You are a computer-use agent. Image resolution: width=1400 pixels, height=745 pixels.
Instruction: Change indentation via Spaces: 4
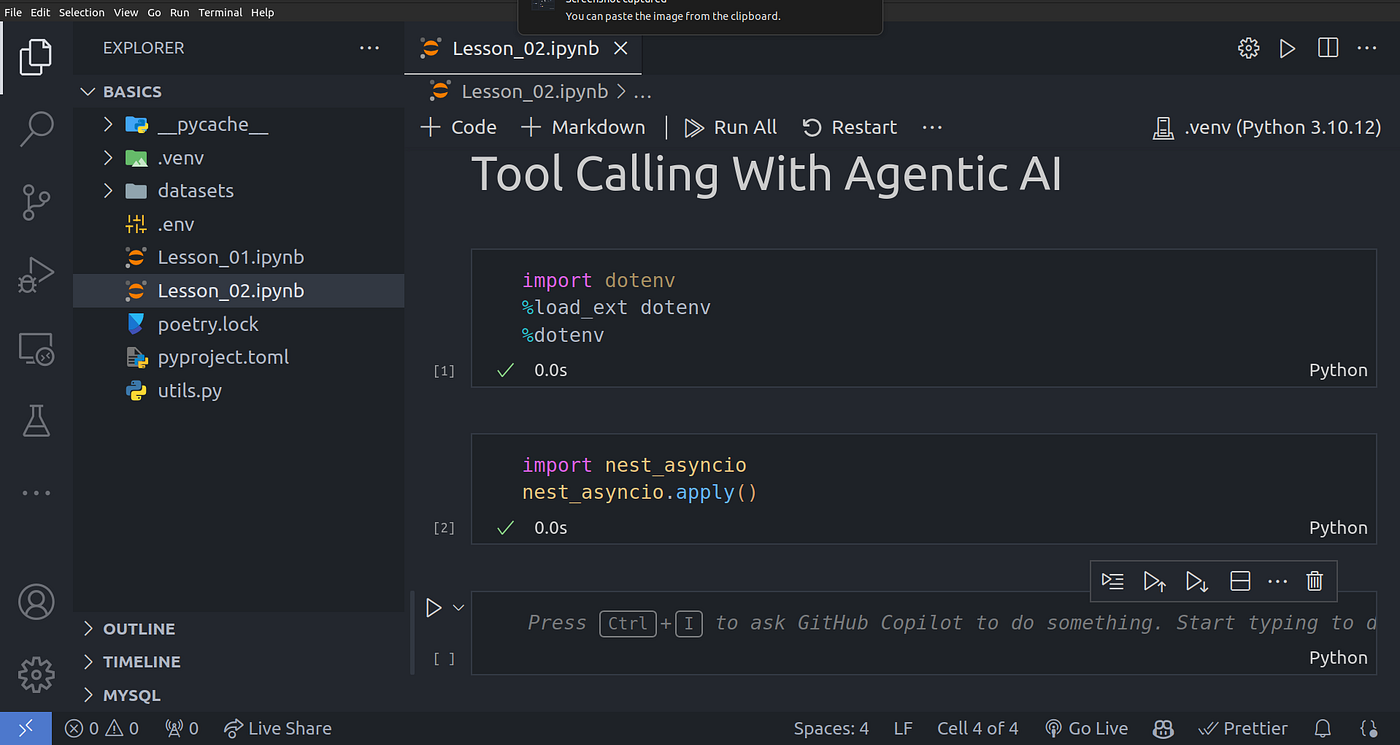[x=831, y=728]
